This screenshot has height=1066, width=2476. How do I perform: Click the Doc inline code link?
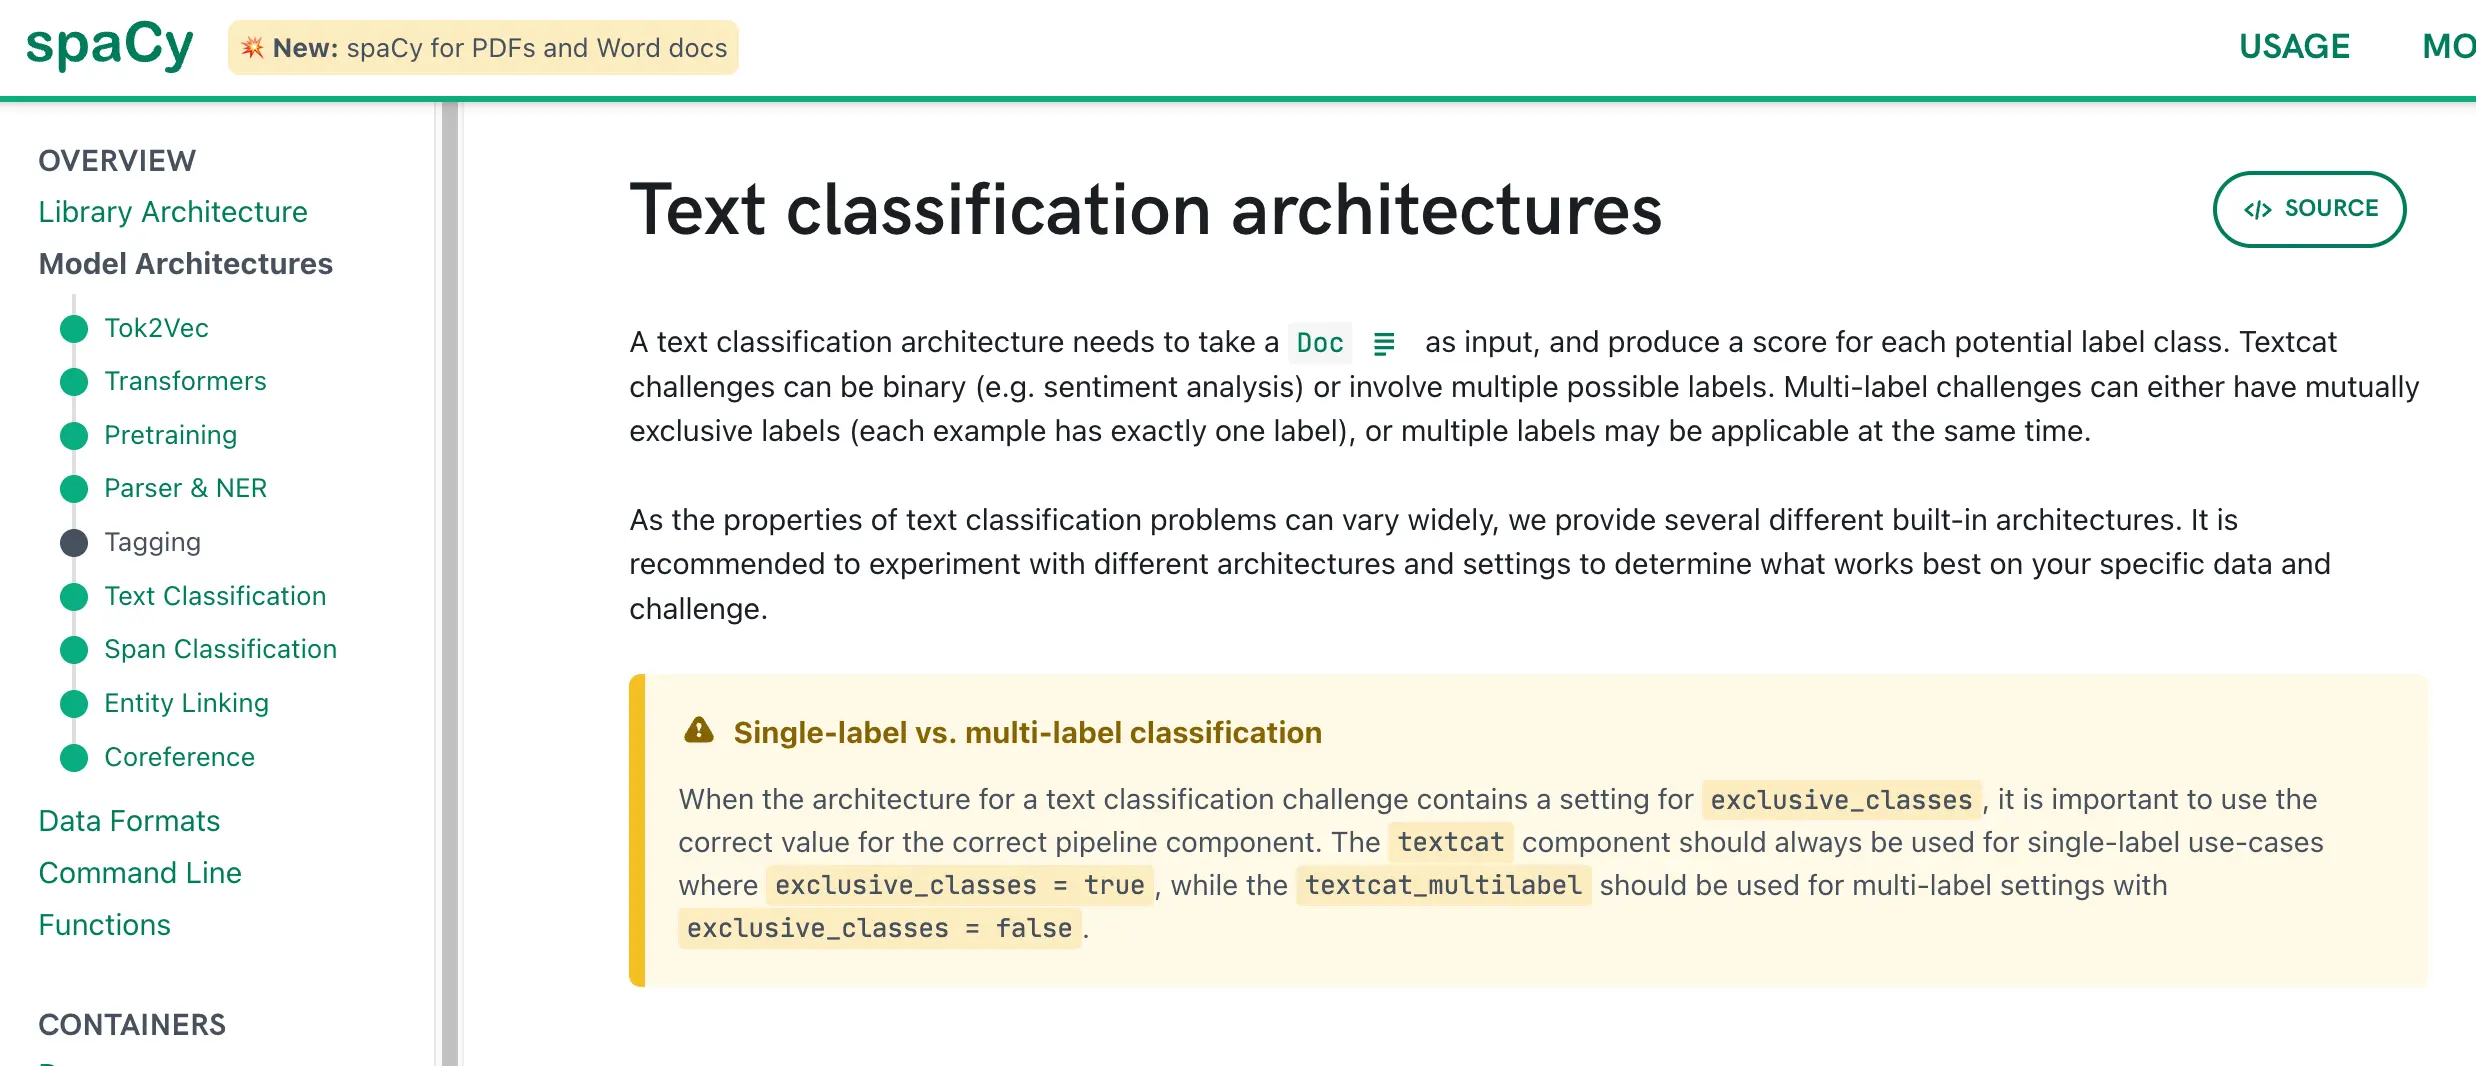coord(1319,343)
